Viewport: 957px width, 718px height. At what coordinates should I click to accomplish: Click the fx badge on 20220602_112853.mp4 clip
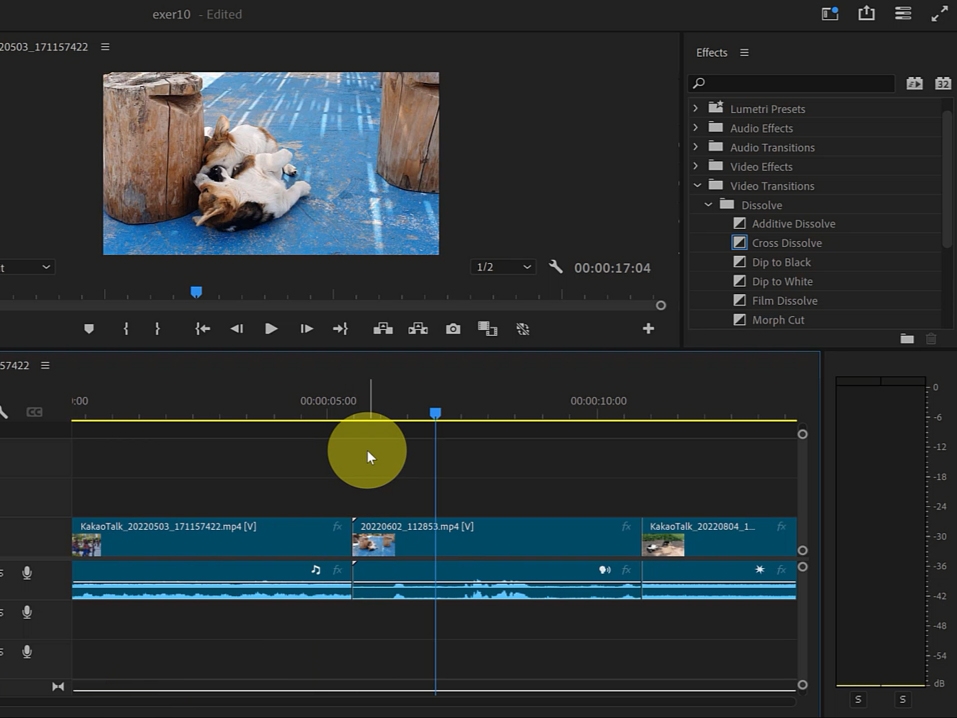(626, 526)
